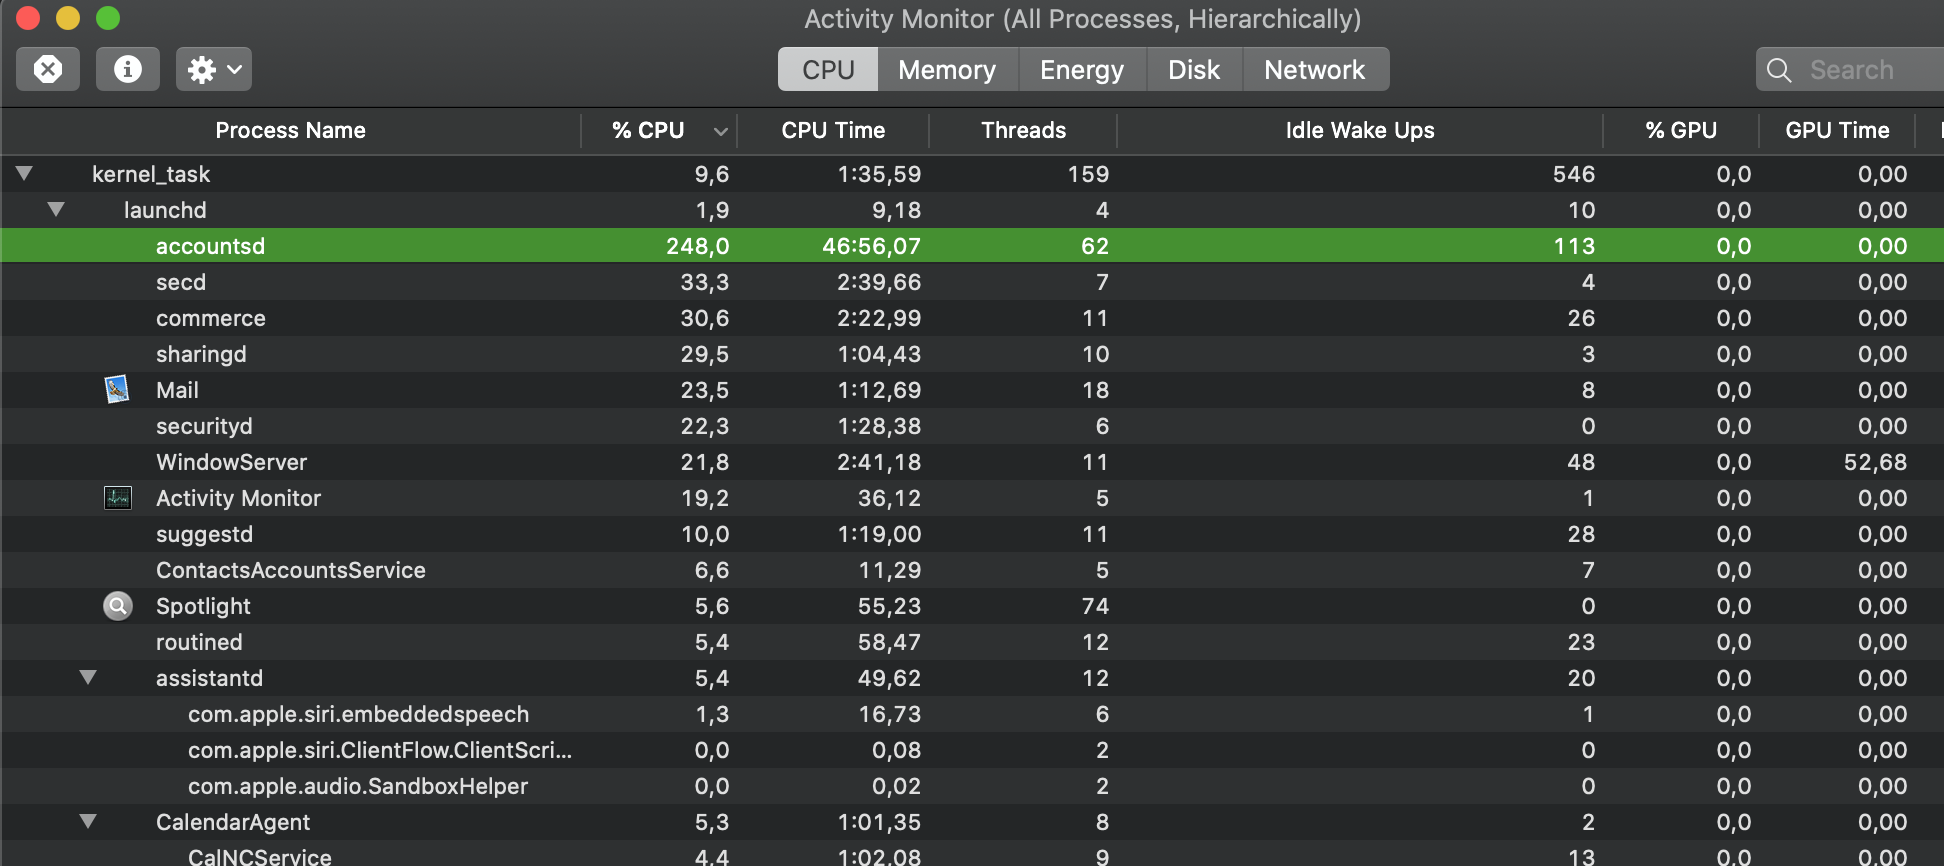Image resolution: width=1944 pixels, height=866 pixels.
Task: Select the CalNCService process
Action: 972,854
